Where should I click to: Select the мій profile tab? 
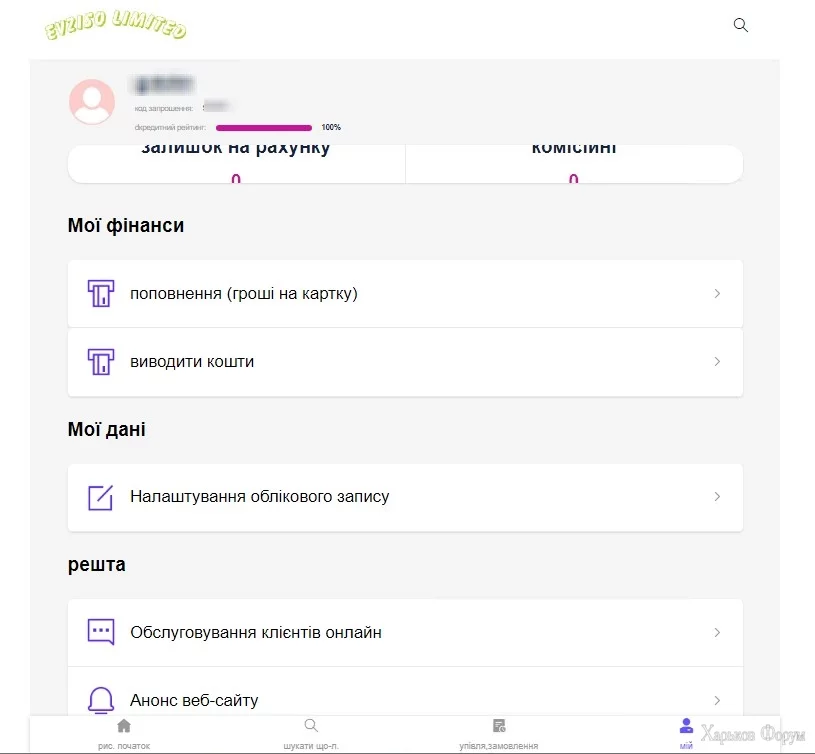(686, 734)
